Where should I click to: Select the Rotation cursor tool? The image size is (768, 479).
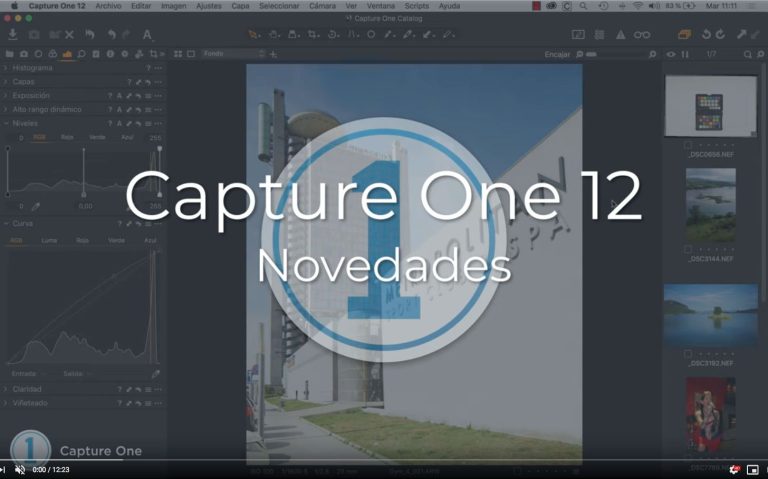(332, 34)
